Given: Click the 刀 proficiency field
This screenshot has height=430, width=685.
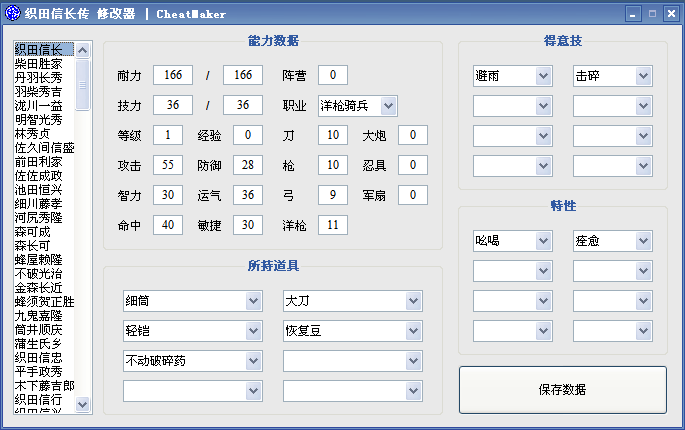Looking at the screenshot, I should [x=333, y=135].
